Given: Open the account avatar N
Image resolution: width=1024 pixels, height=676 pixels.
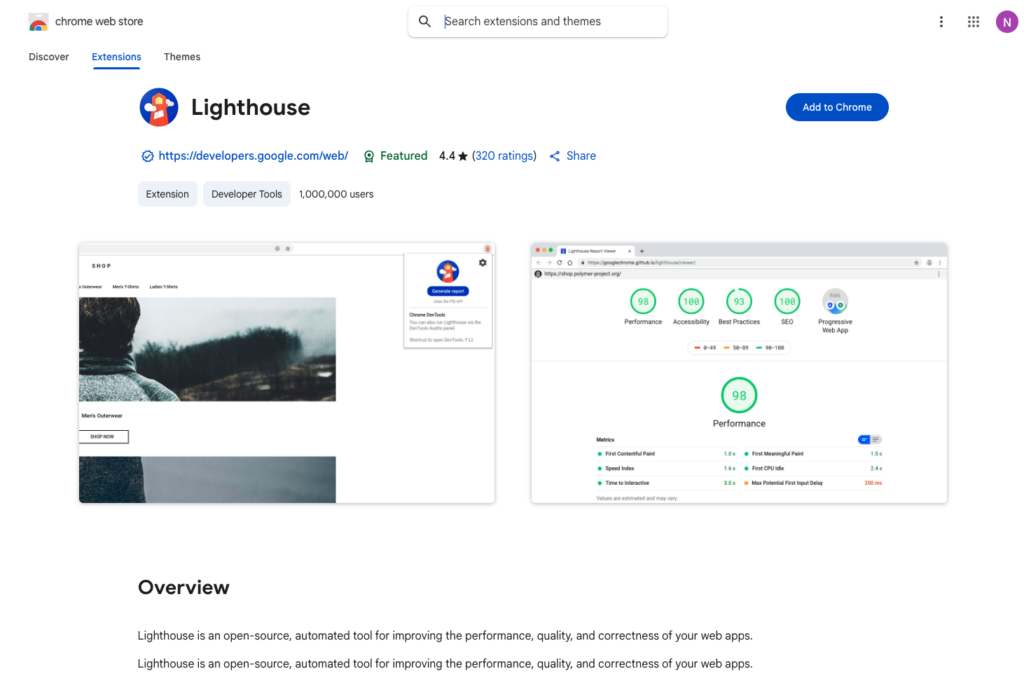Looking at the screenshot, I should [x=1006, y=22].
